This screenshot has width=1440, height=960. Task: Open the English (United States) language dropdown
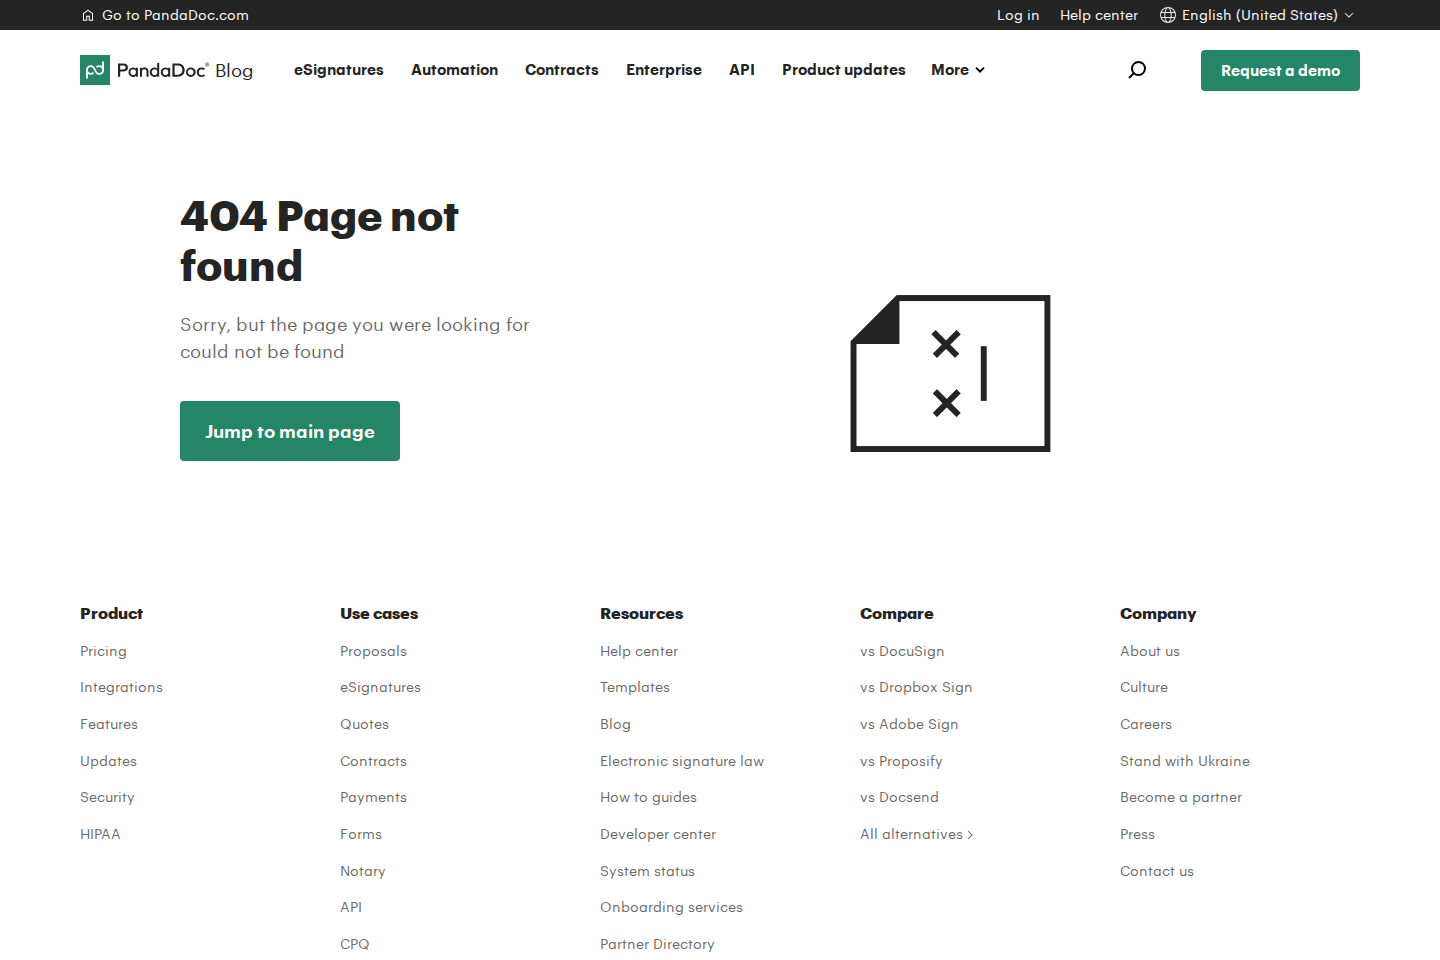[x=1257, y=15]
